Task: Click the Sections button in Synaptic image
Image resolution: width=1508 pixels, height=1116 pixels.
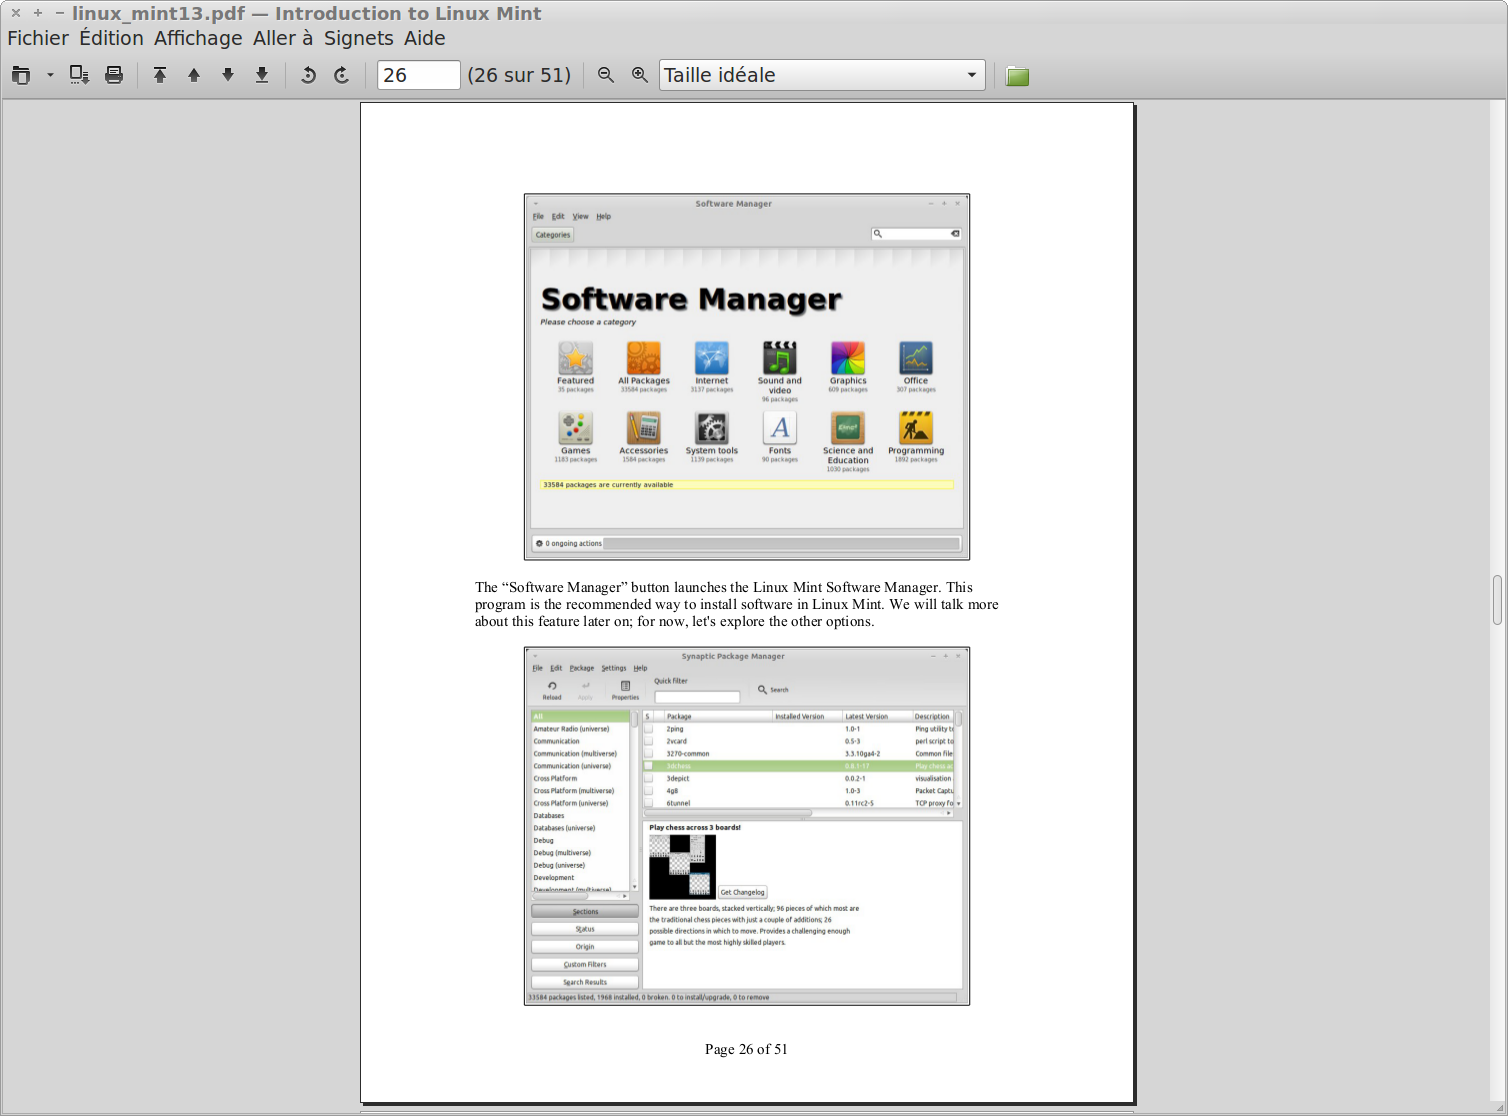Action: pos(585,911)
